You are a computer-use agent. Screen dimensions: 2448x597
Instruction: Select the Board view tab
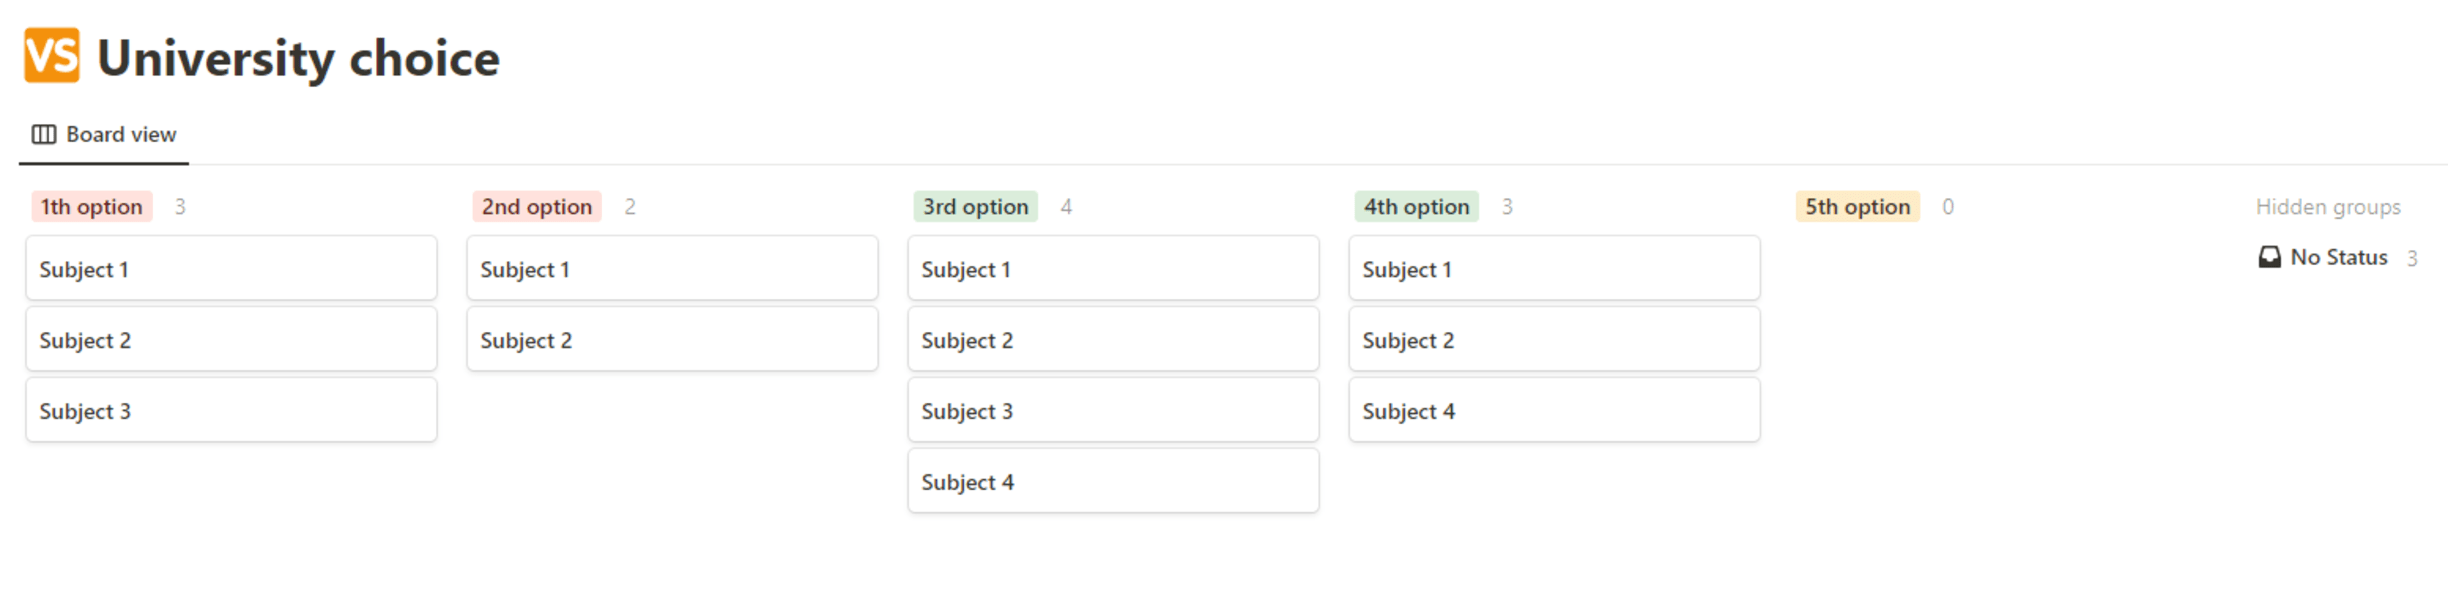point(104,134)
